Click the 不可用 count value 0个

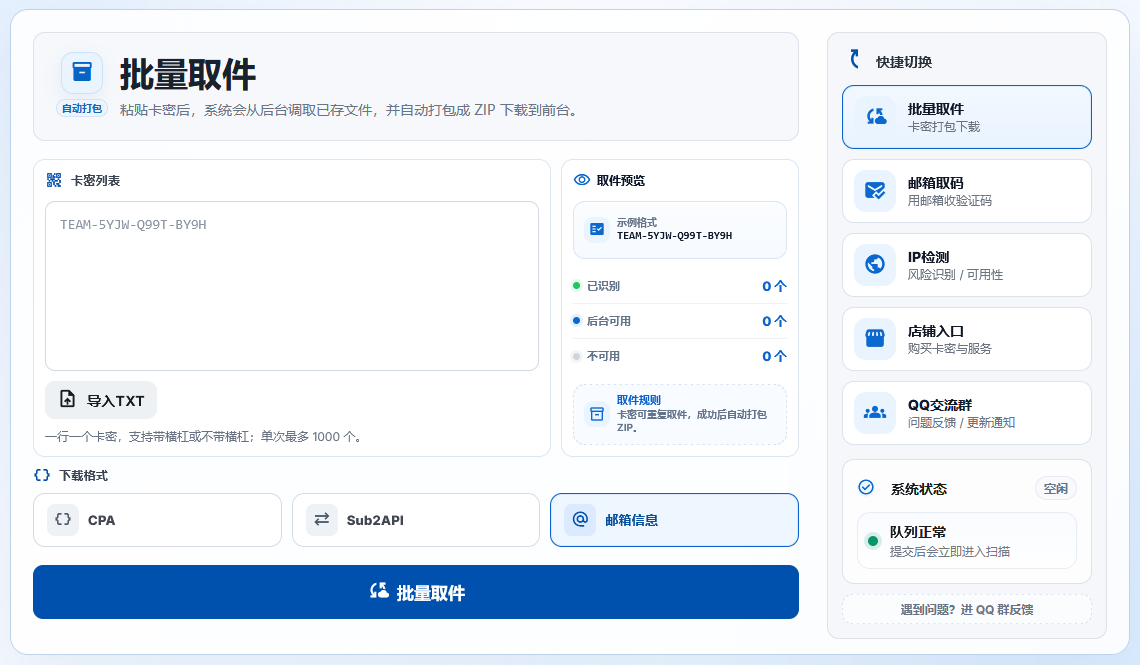tap(774, 356)
